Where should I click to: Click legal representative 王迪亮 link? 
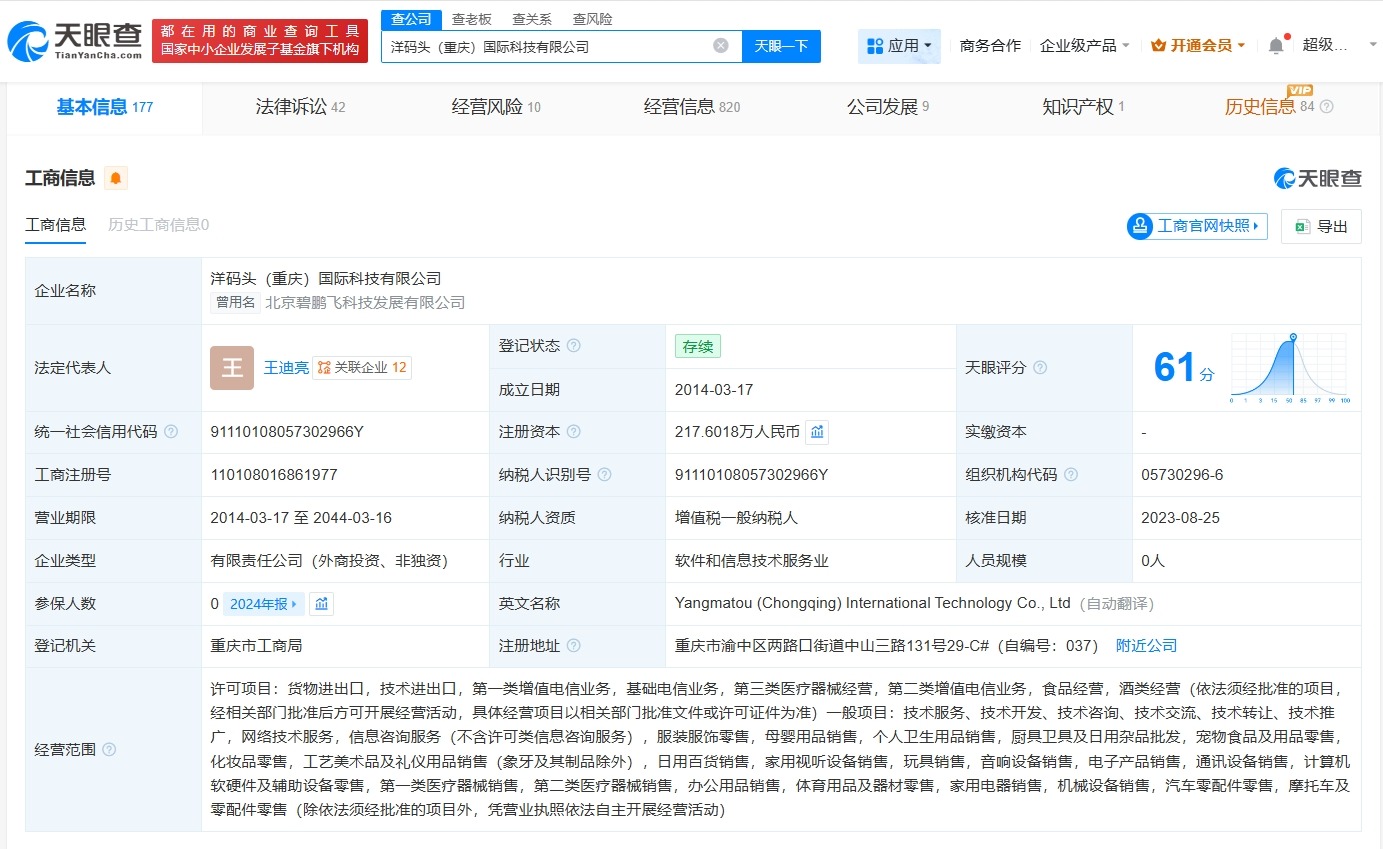tap(286, 367)
